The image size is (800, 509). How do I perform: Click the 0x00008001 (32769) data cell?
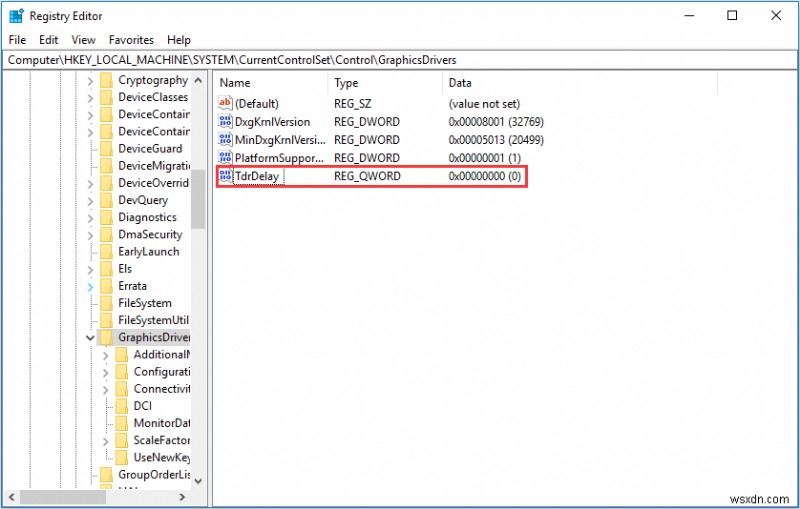tap(496, 122)
